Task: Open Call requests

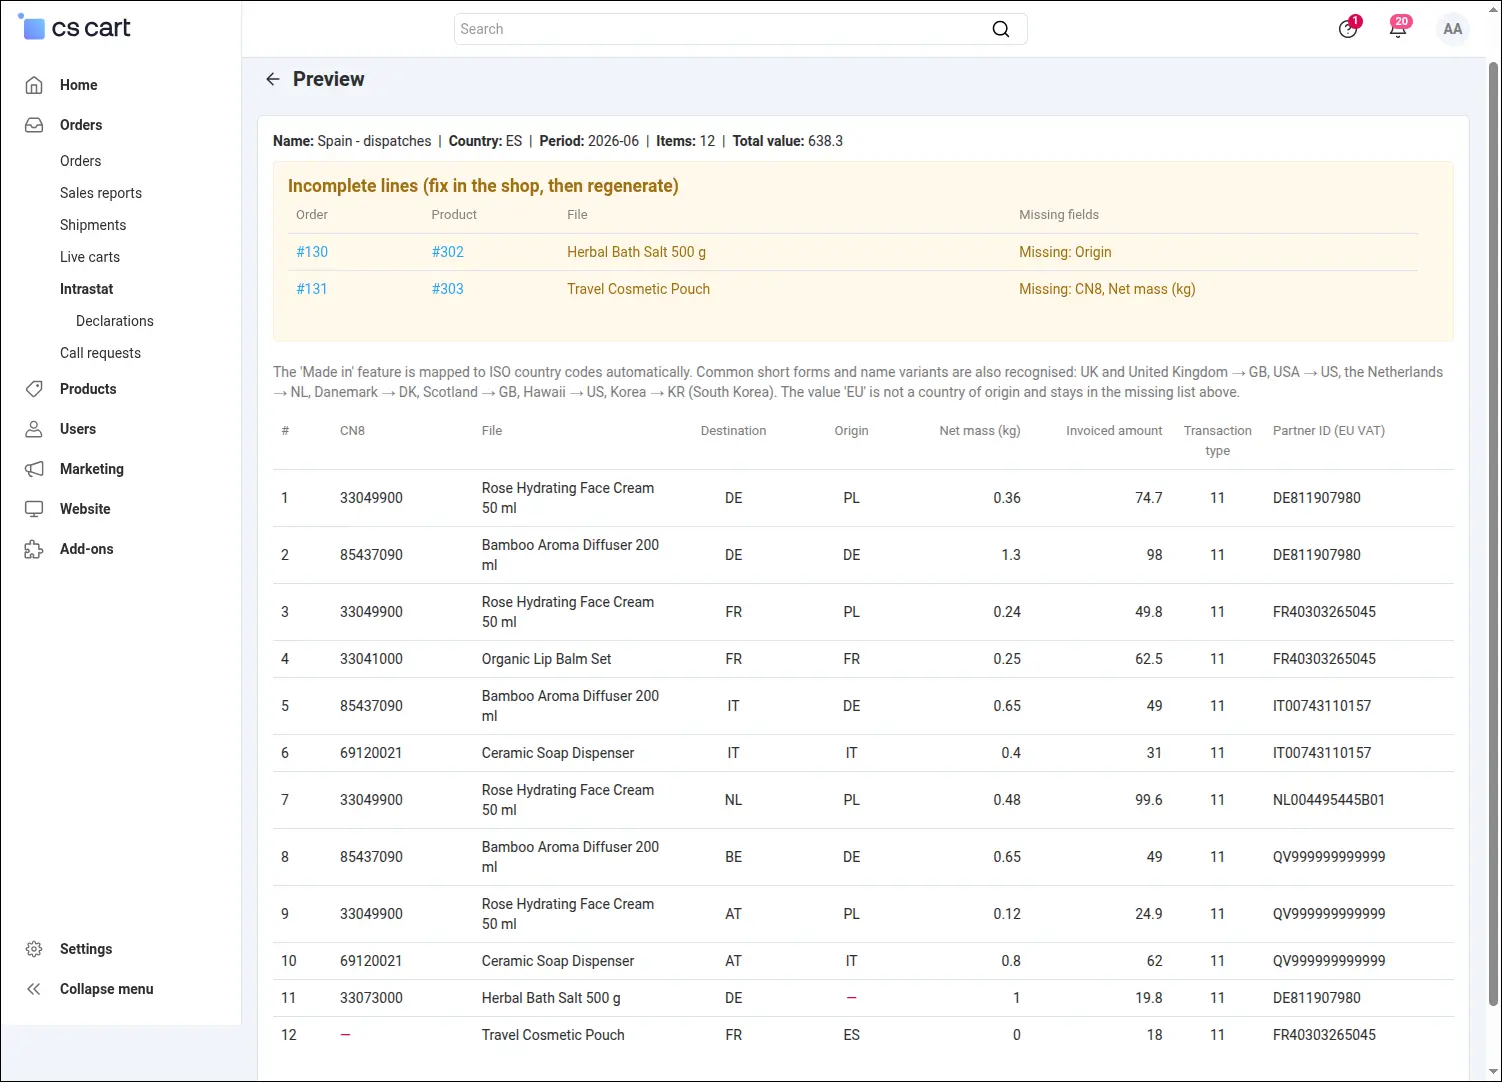Action: (100, 353)
